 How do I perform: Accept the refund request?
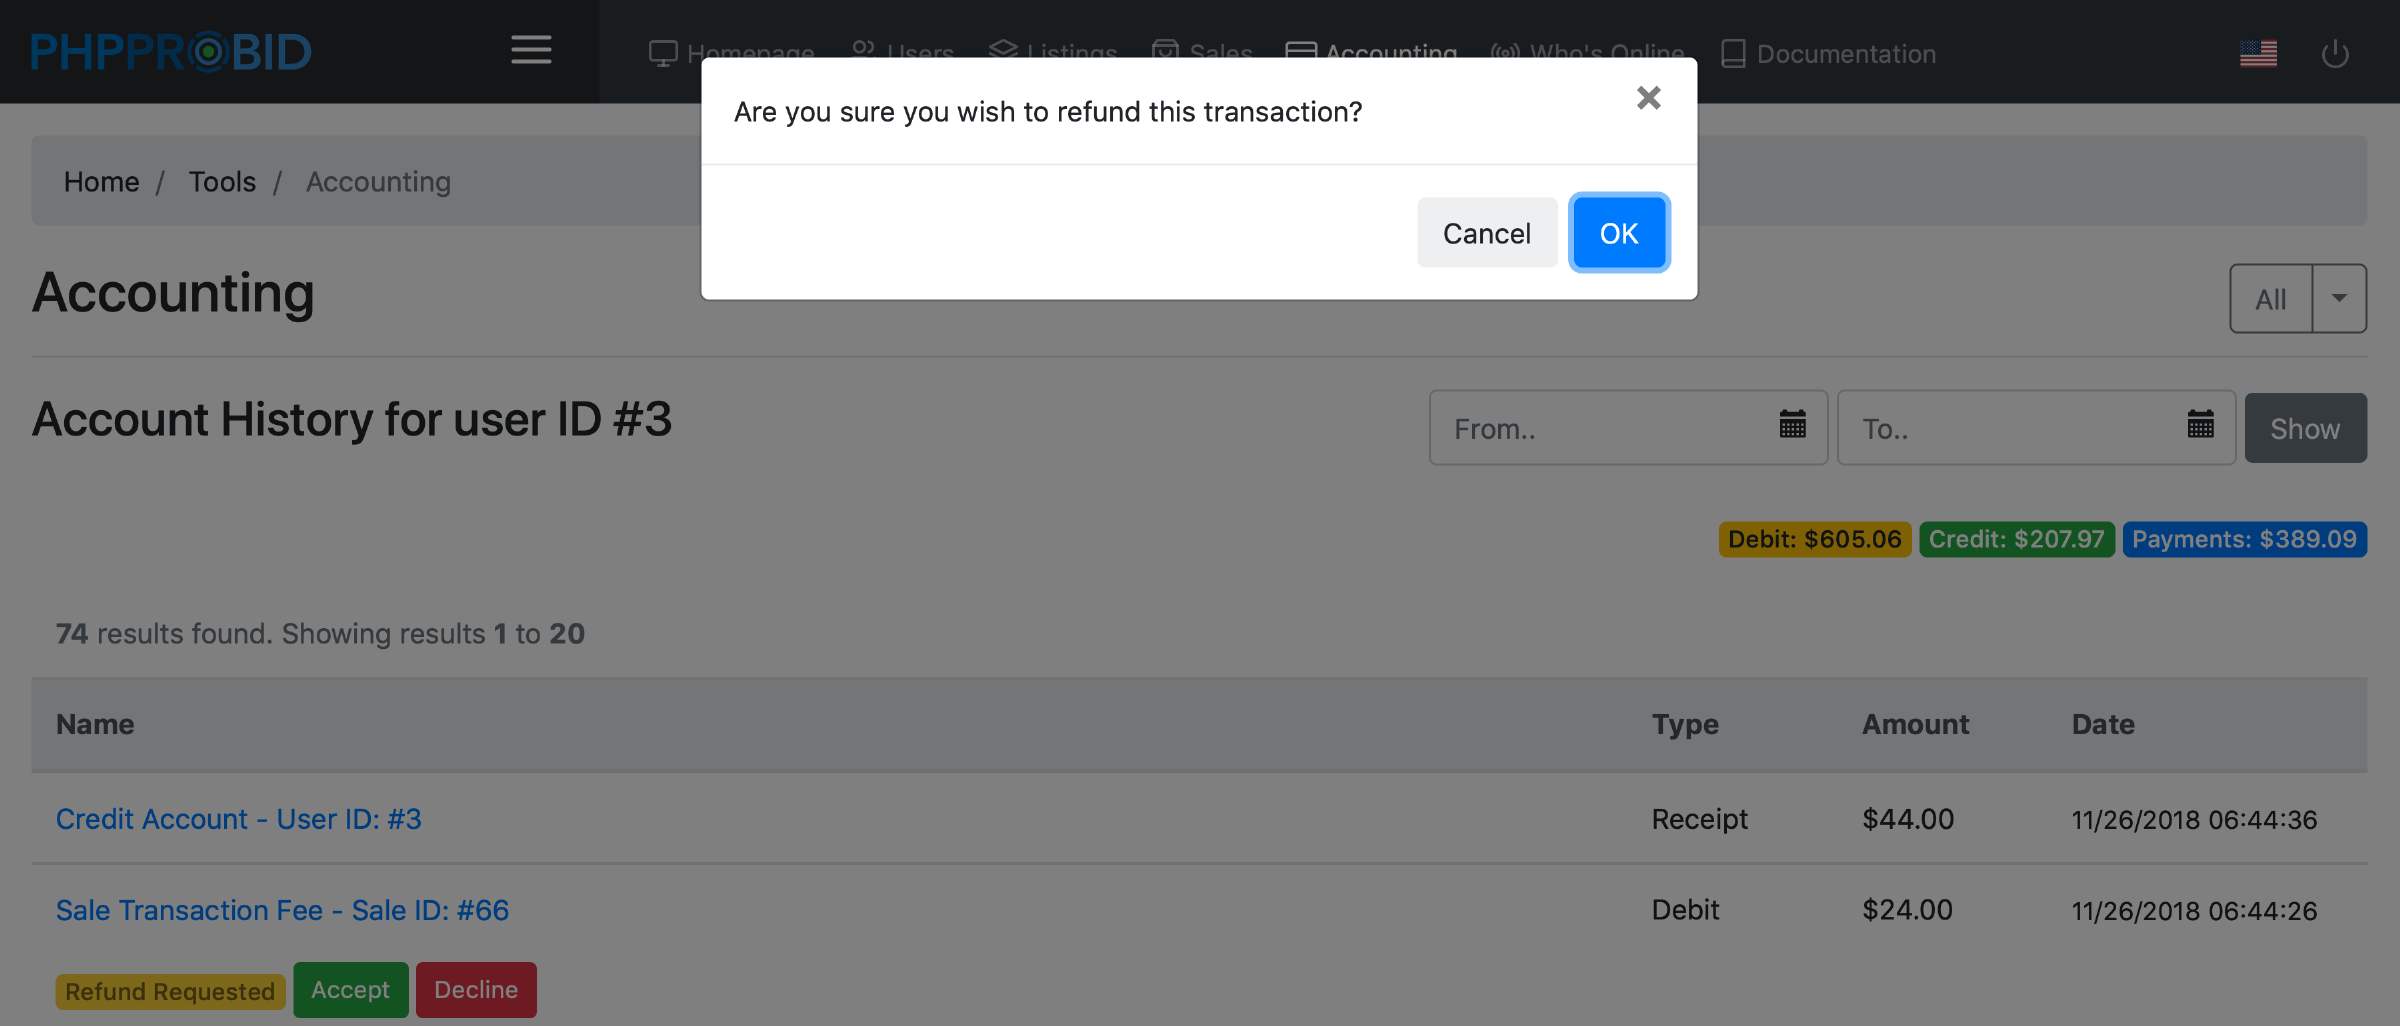pos(350,990)
